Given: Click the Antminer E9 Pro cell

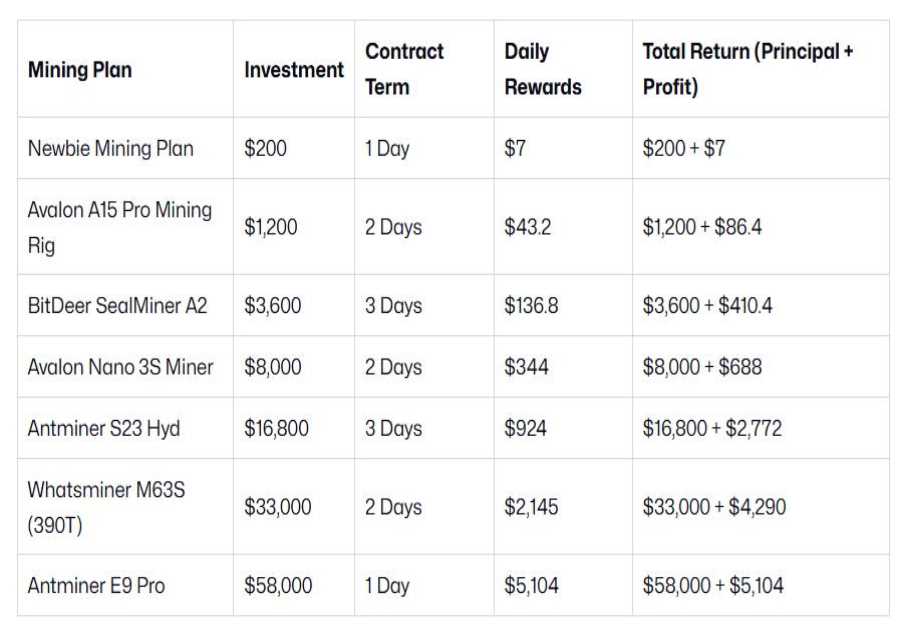Looking at the screenshot, I should pos(96,585).
